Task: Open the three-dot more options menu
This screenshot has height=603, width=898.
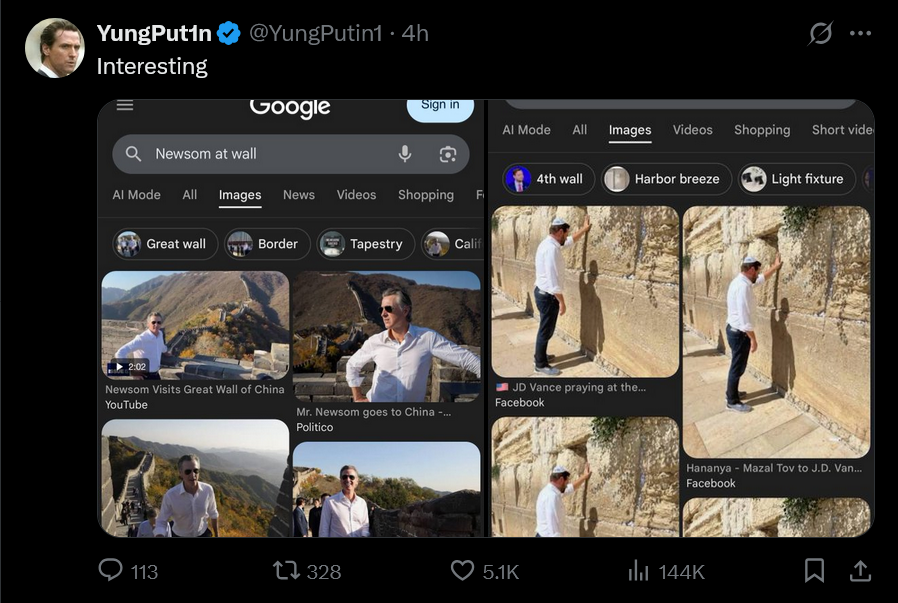Action: [x=860, y=34]
